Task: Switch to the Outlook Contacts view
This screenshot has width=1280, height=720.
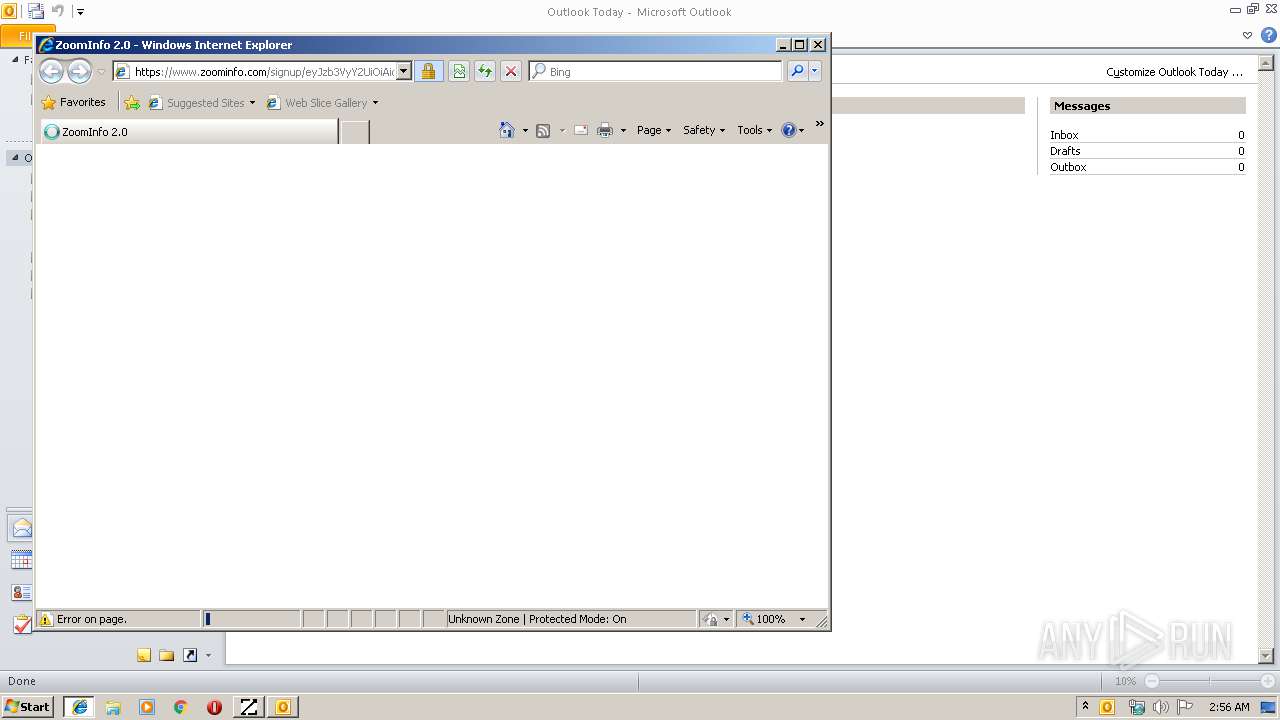Action: point(21,592)
